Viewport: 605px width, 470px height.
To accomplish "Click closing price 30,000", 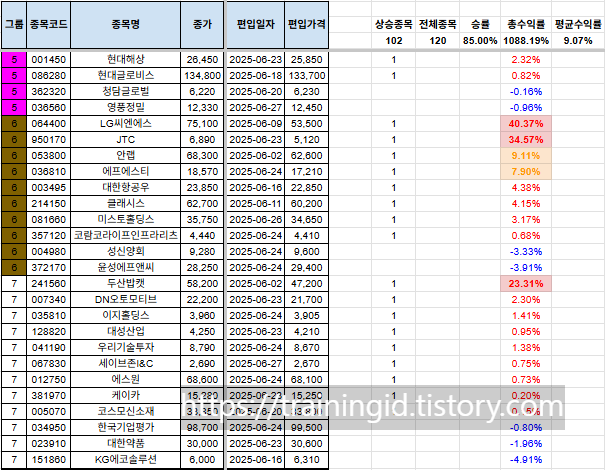I will pos(202,444).
